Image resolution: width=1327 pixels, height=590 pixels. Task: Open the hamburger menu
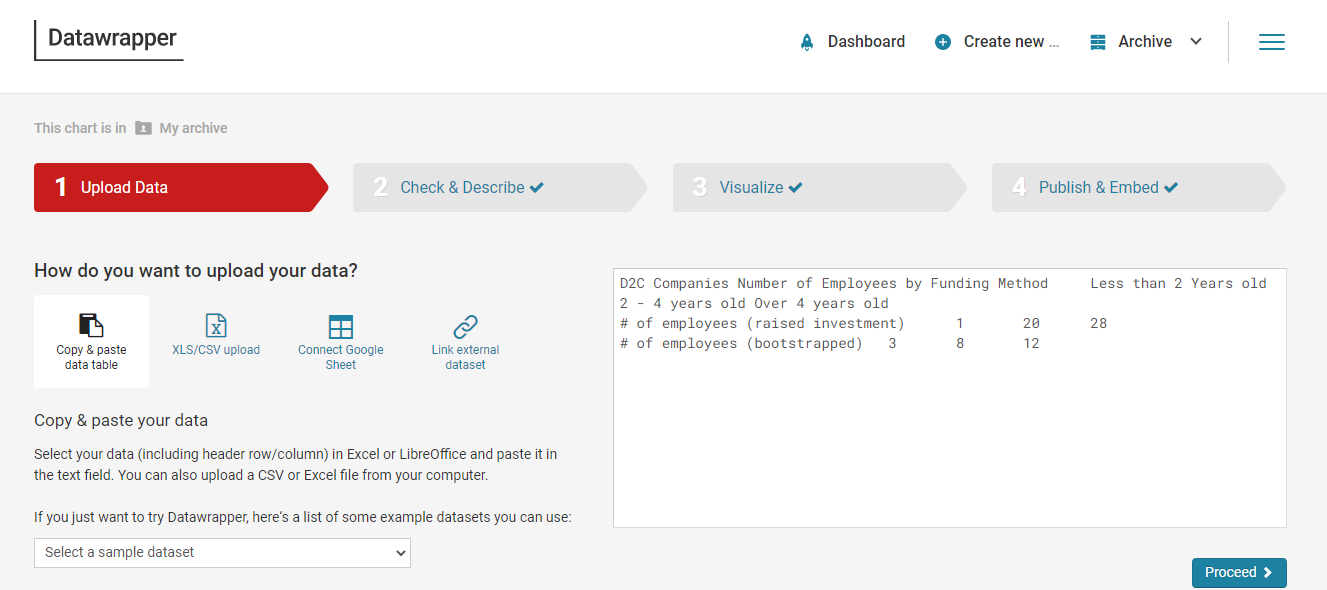(1271, 42)
